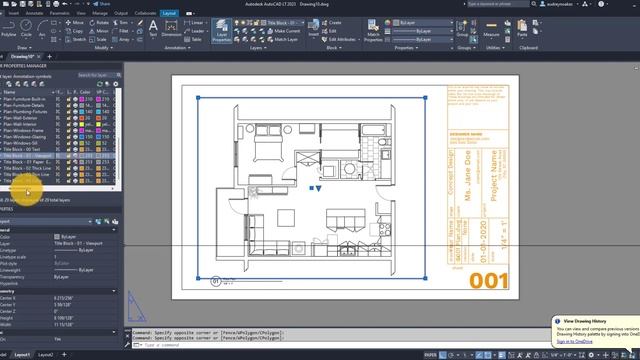Open layer manager settings gear

point(116,84)
